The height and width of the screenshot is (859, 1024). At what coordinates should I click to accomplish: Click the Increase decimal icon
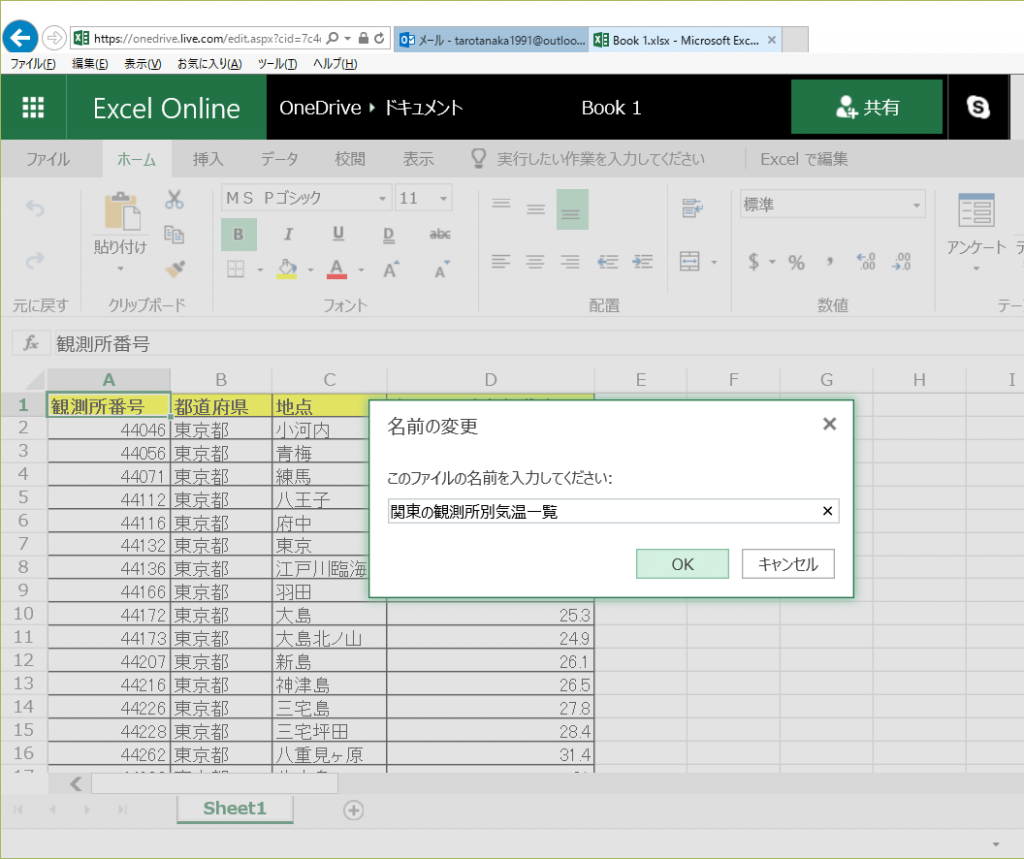point(866,262)
